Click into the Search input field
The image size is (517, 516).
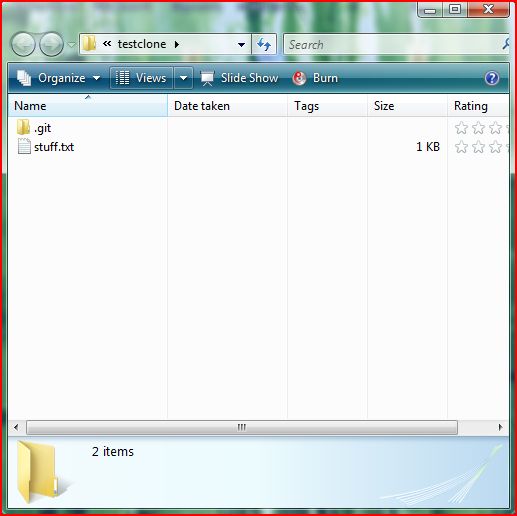point(393,44)
